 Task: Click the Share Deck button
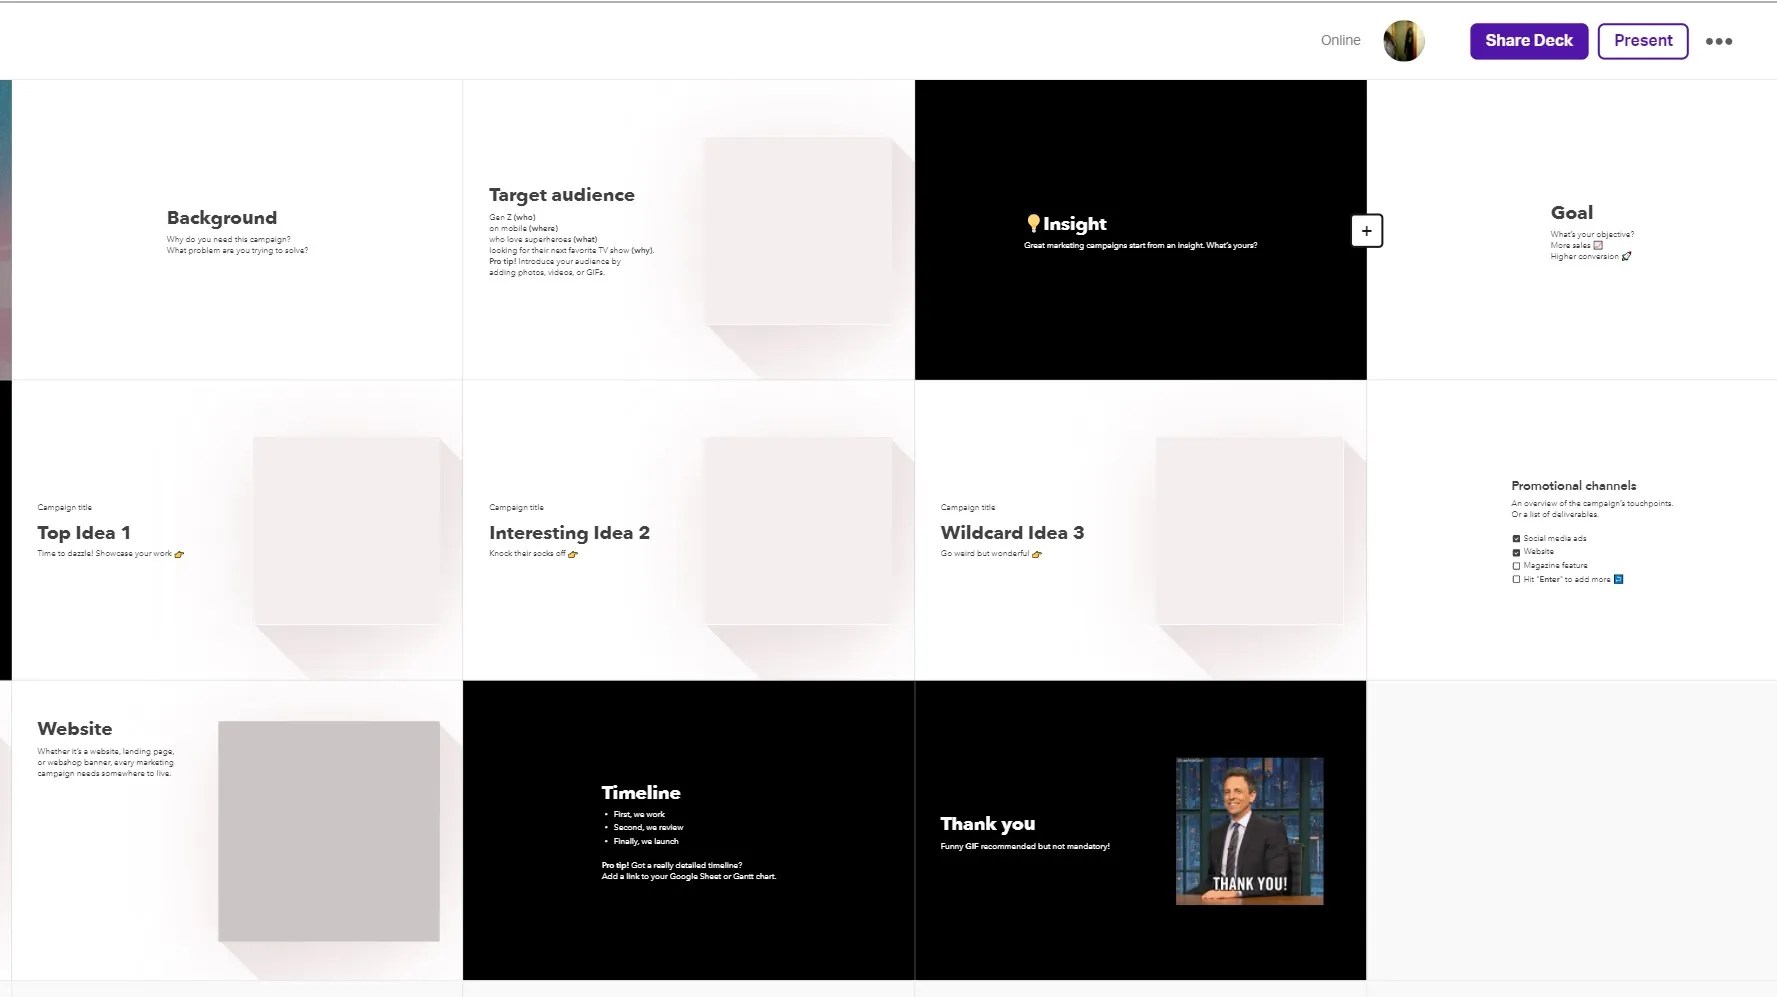pyautogui.click(x=1528, y=40)
